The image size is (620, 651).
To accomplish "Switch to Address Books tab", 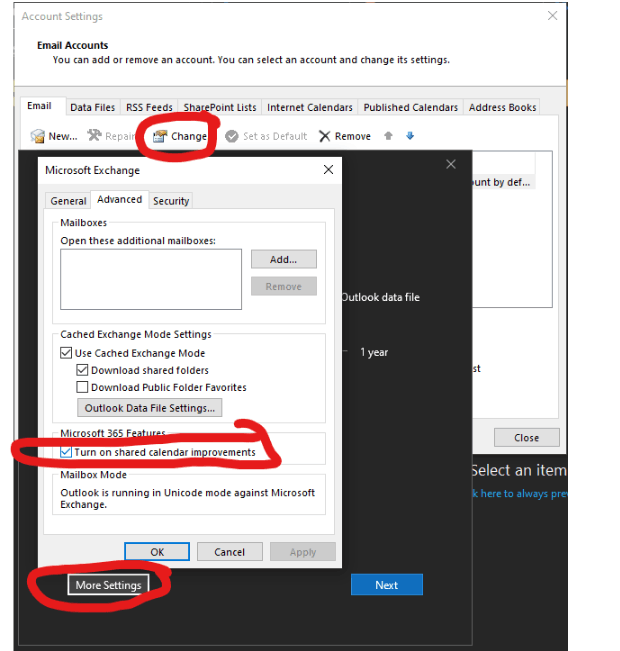I will (502, 108).
